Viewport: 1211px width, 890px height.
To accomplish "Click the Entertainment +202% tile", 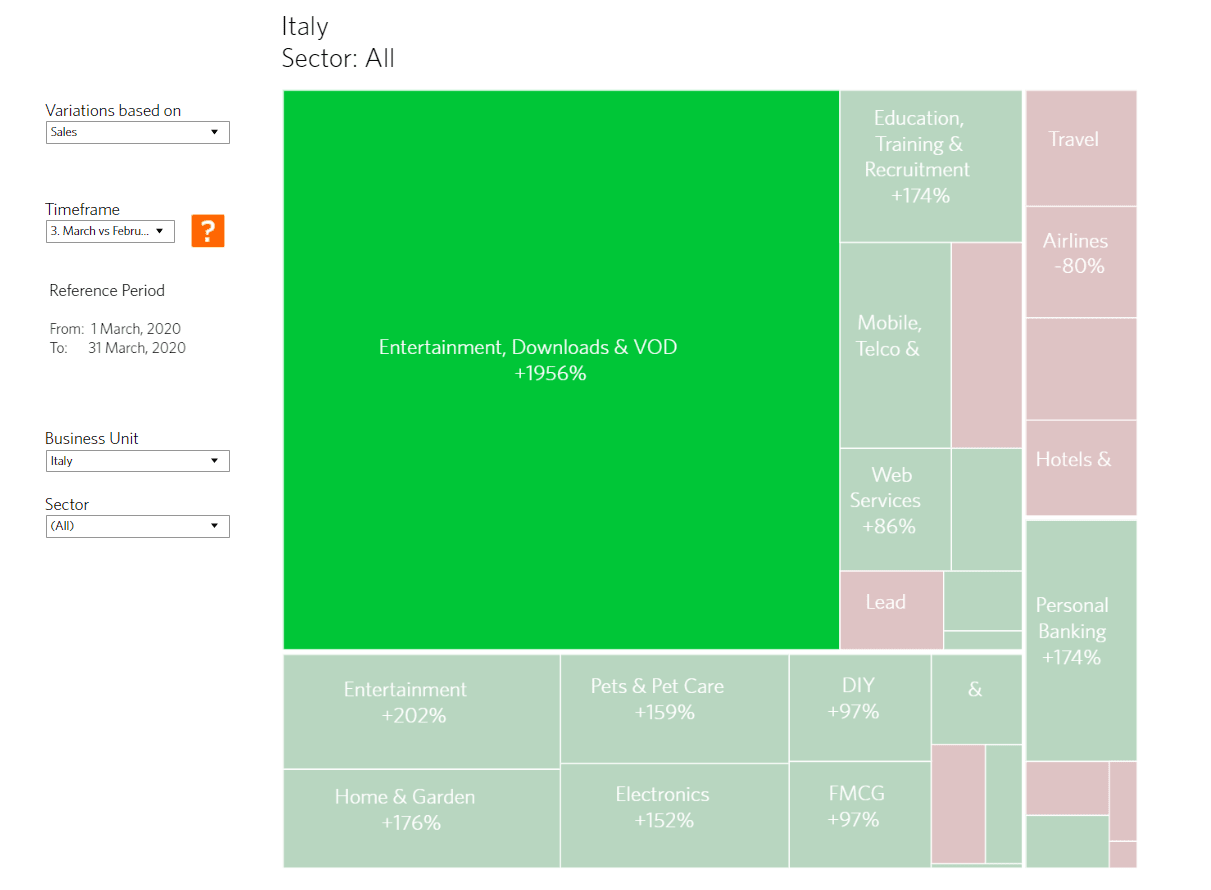I will click(421, 711).
